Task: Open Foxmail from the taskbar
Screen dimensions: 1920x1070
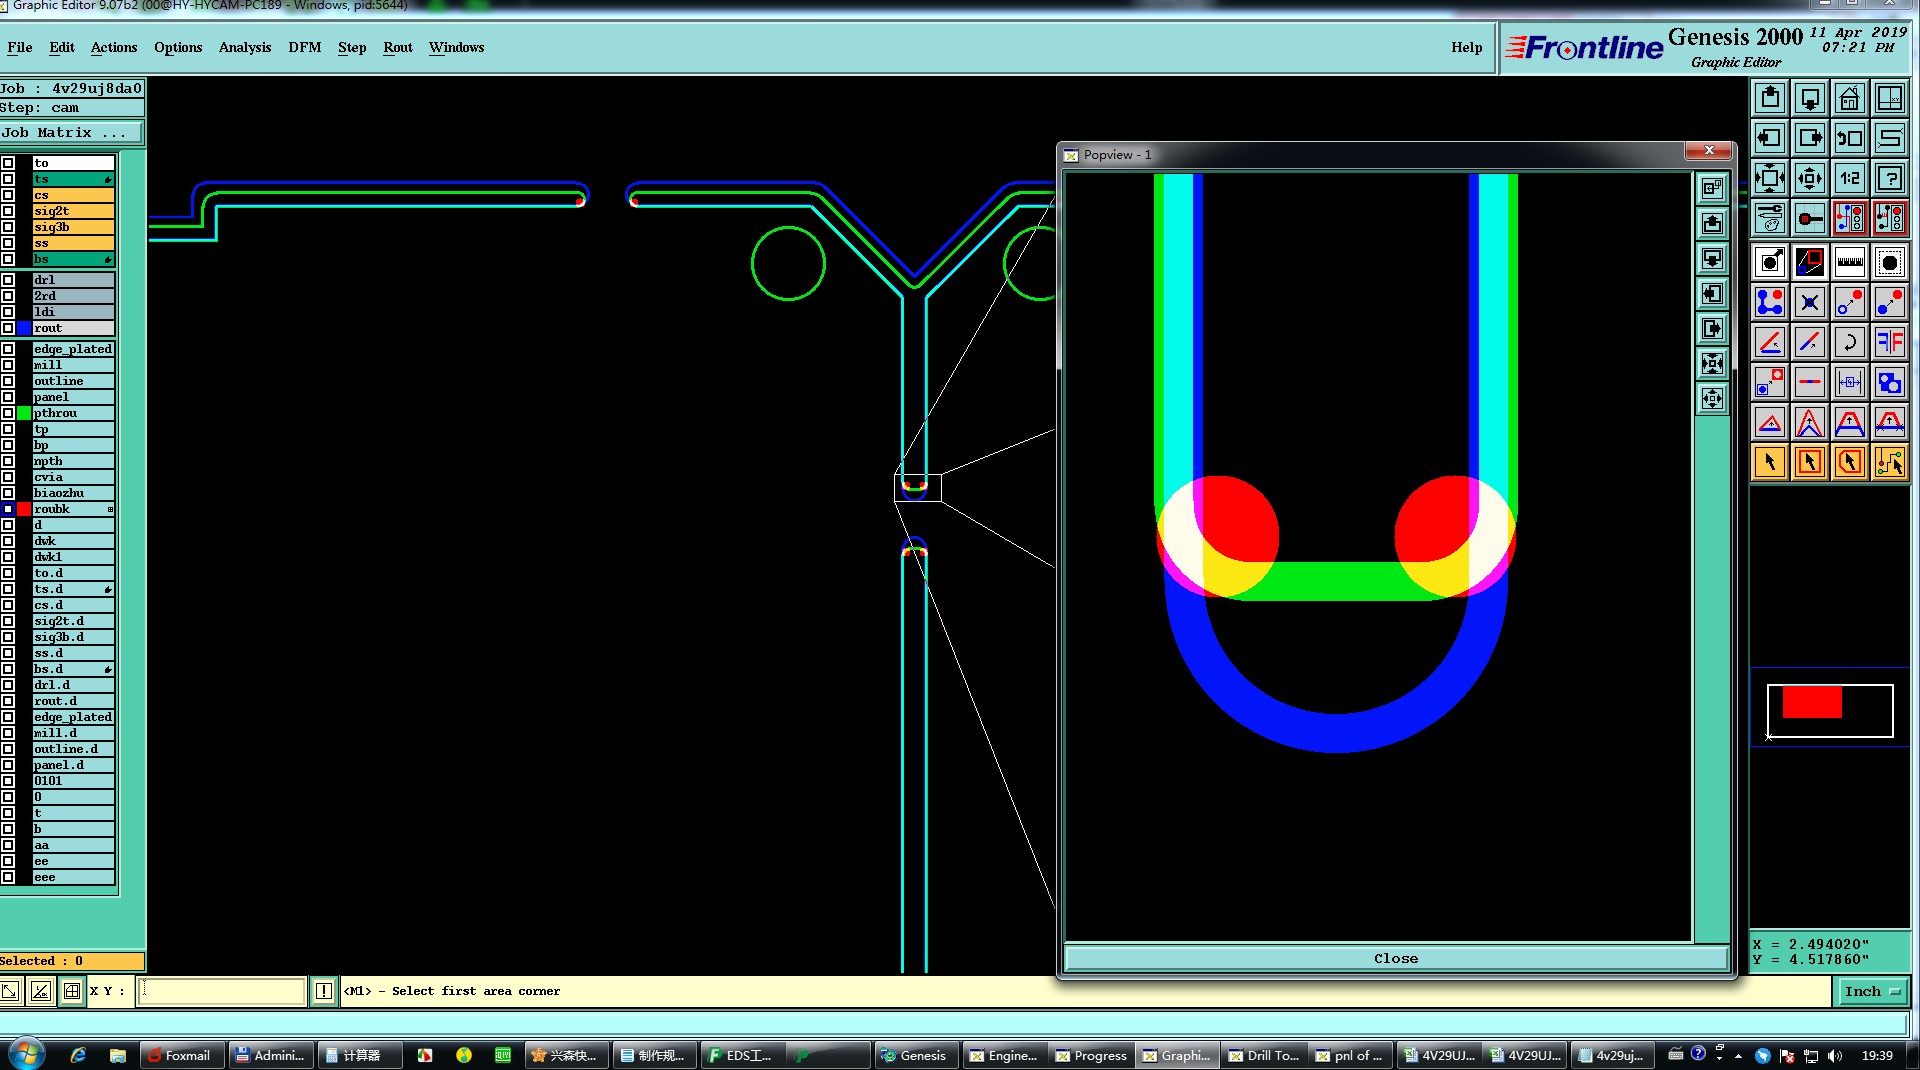Action: (181, 1055)
